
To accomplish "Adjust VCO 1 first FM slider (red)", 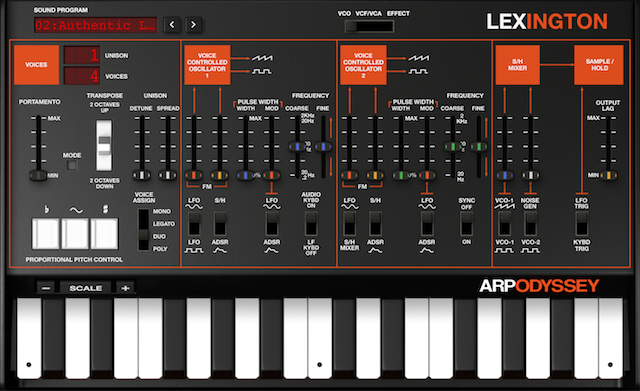I will pyautogui.click(x=193, y=176).
